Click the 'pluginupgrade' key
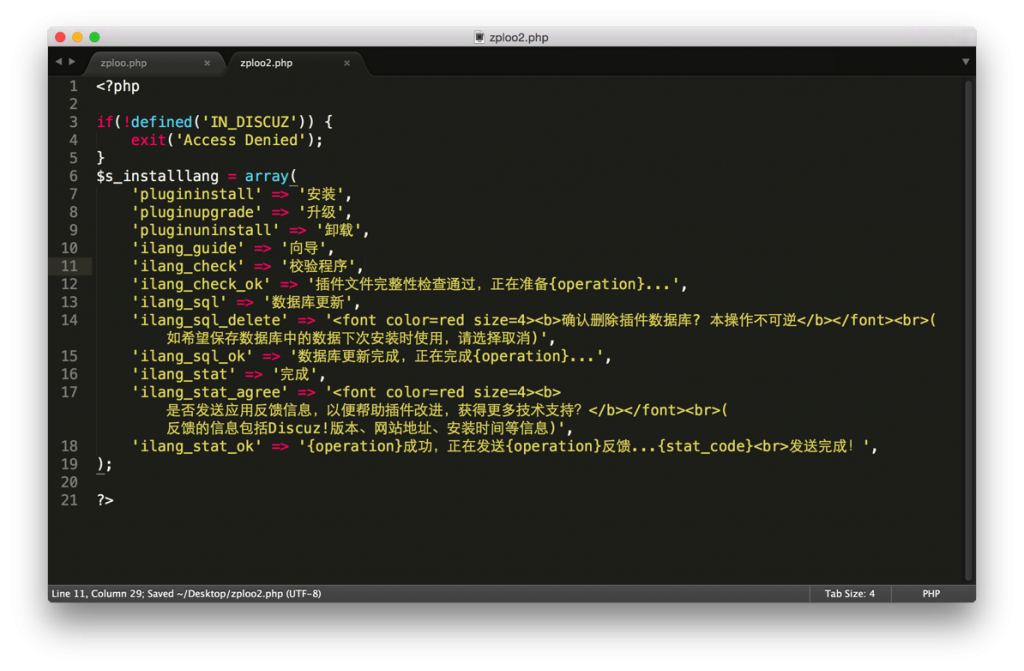This screenshot has height=671, width=1024. tap(197, 212)
